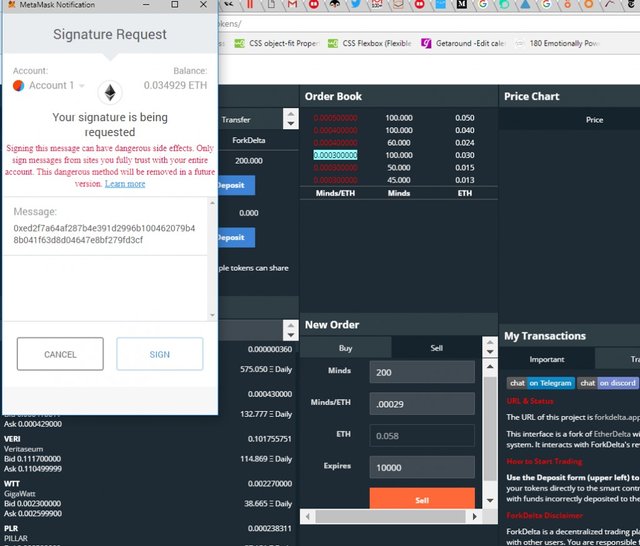The image size is (640, 546).
Task: Select the PLR PILLAR token row
Action: point(148,535)
